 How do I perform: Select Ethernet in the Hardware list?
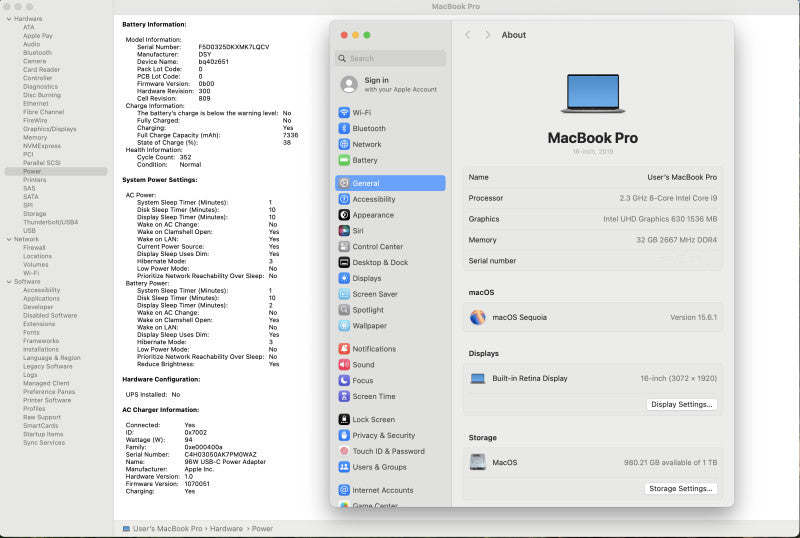pyautogui.click(x=36, y=104)
